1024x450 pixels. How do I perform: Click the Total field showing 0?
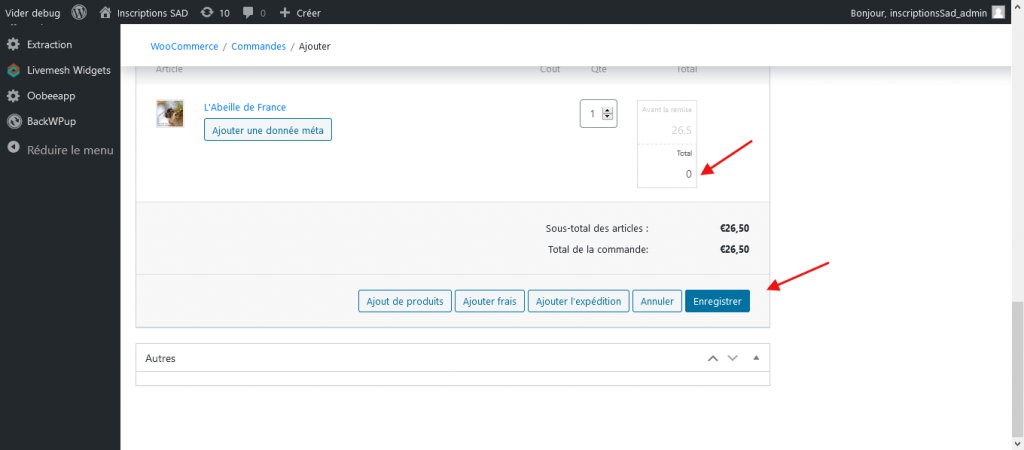667,174
